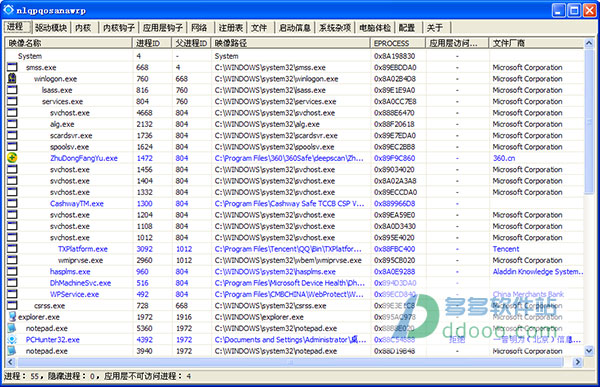Sort by the 映像路径 column header
The width and height of the screenshot is (600, 387).
click(291, 43)
